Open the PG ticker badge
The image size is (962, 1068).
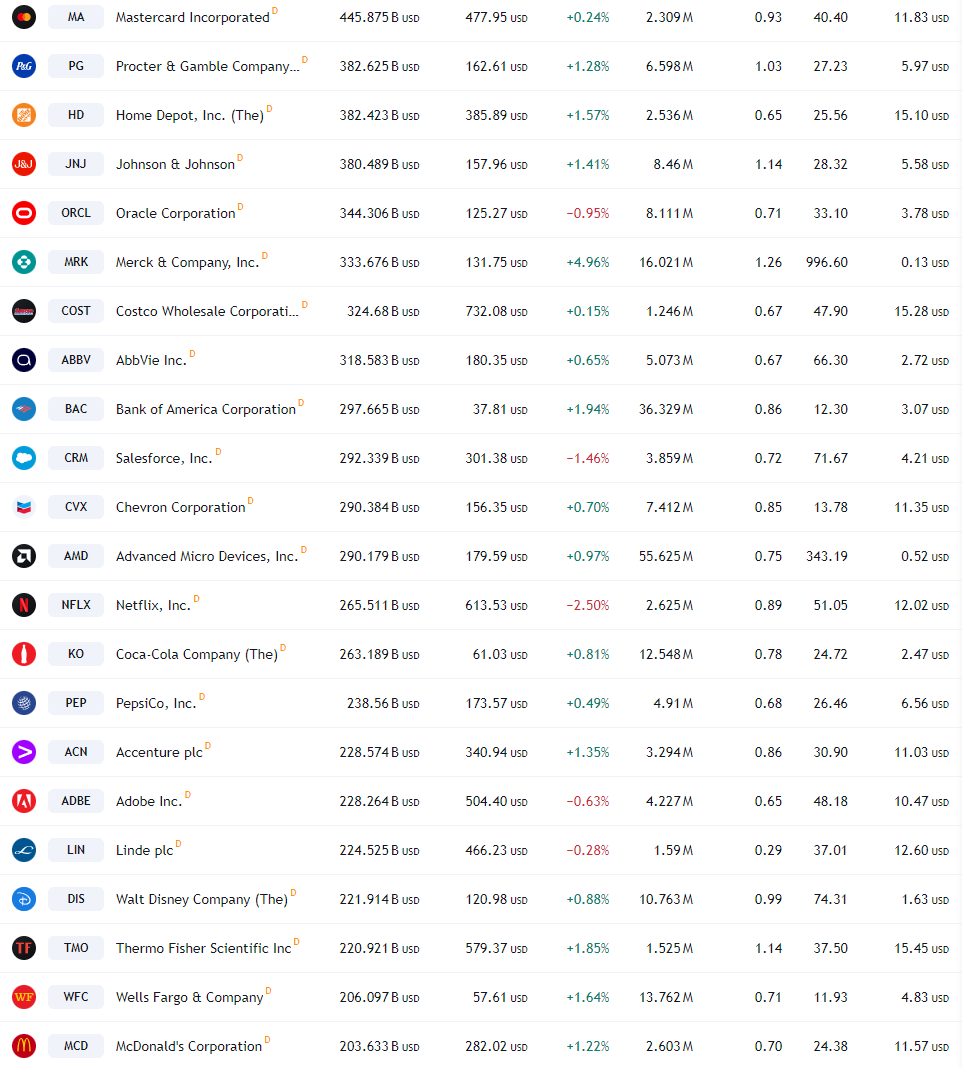(x=76, y=66)
